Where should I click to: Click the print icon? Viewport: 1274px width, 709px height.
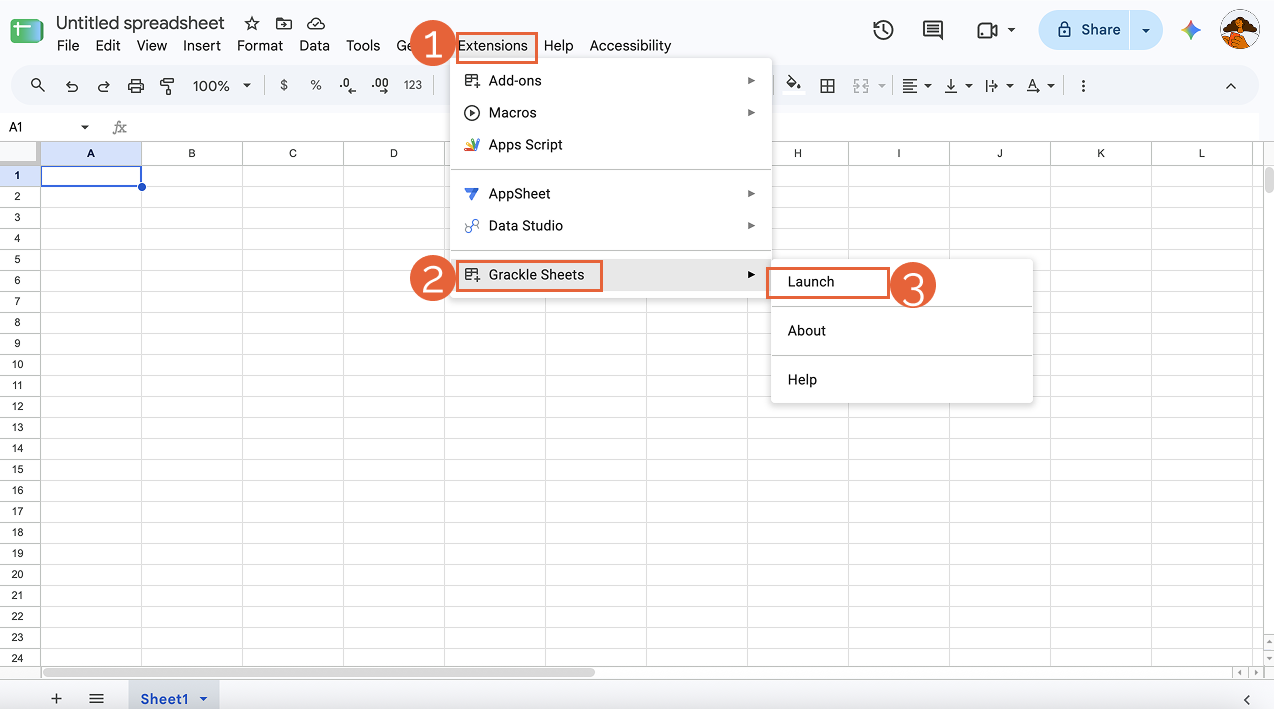[x=136, y=86]
